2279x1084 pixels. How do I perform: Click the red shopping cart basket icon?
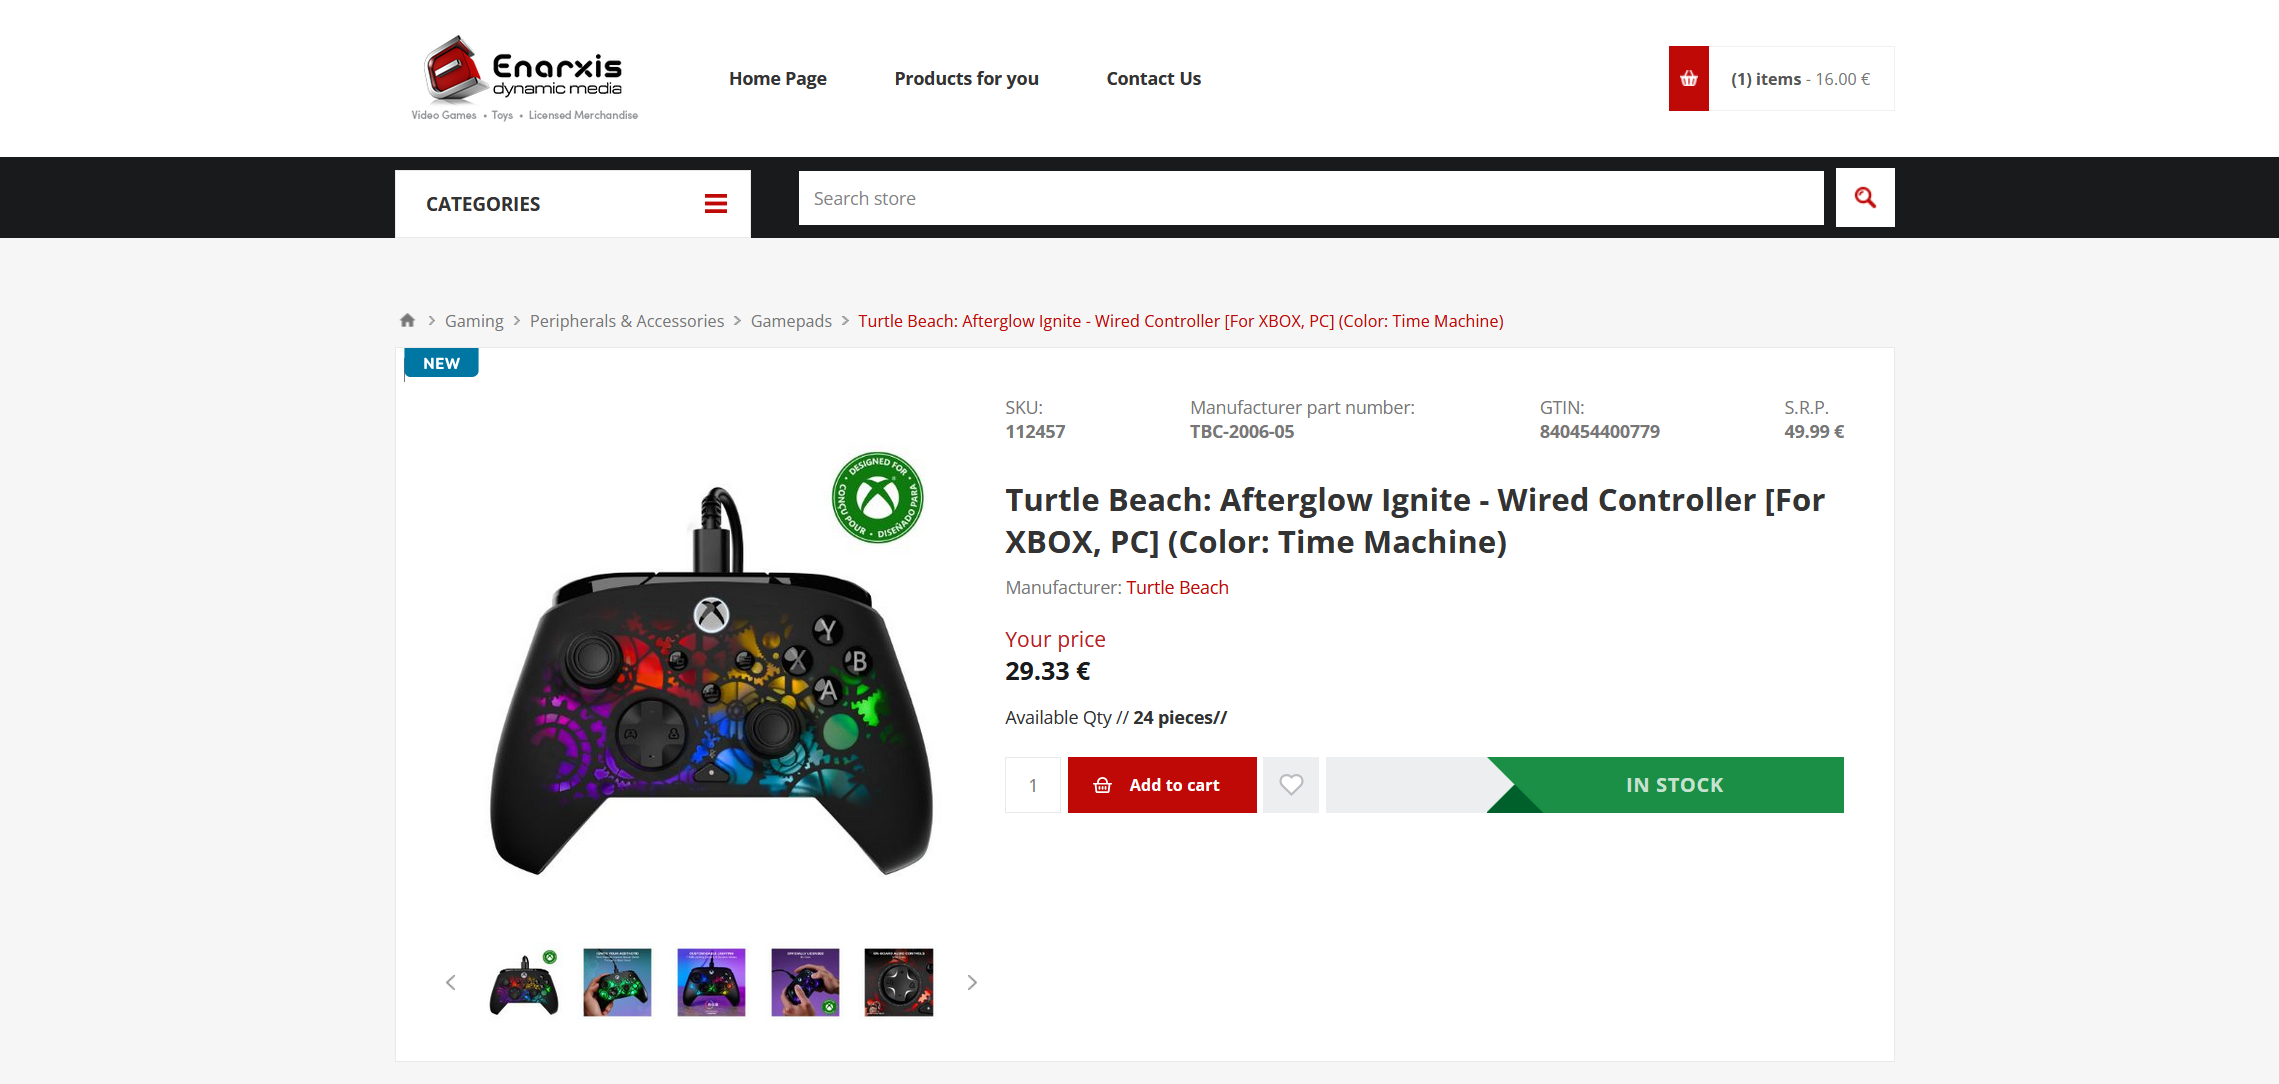[1688, 79]
